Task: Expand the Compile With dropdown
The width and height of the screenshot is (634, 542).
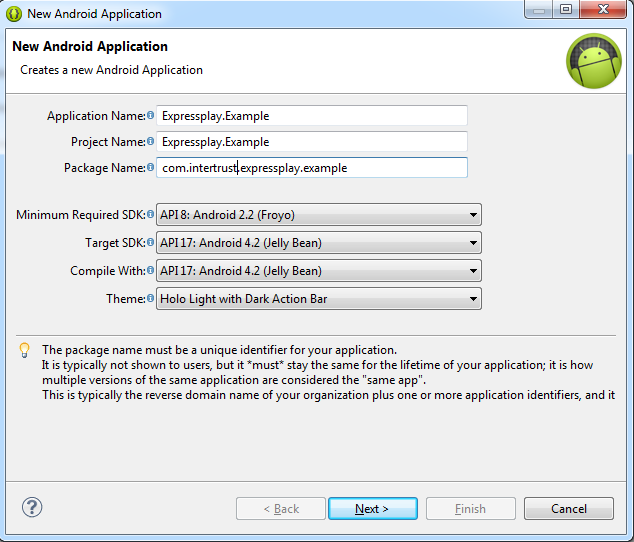Action: 318,271
